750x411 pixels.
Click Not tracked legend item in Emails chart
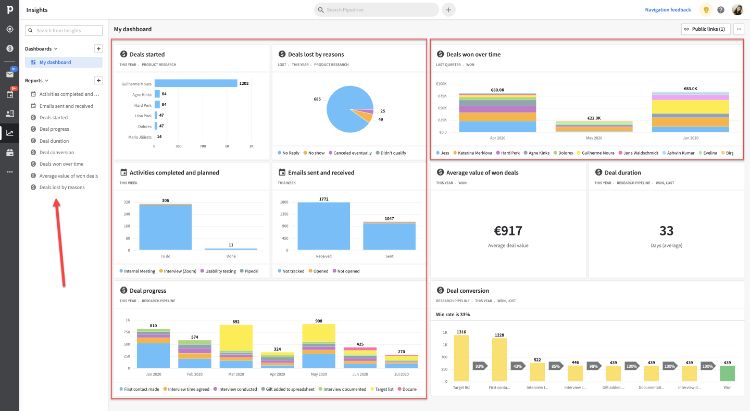click(291, 271)
